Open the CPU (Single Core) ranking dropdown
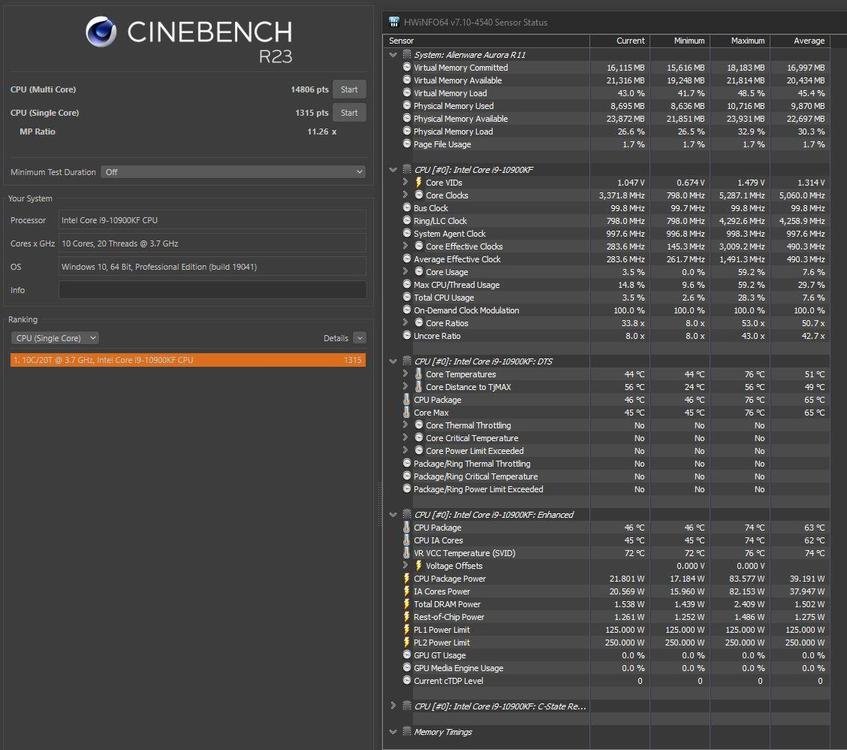This screenshot has height=750, width=847. click(x=54, y=338)
